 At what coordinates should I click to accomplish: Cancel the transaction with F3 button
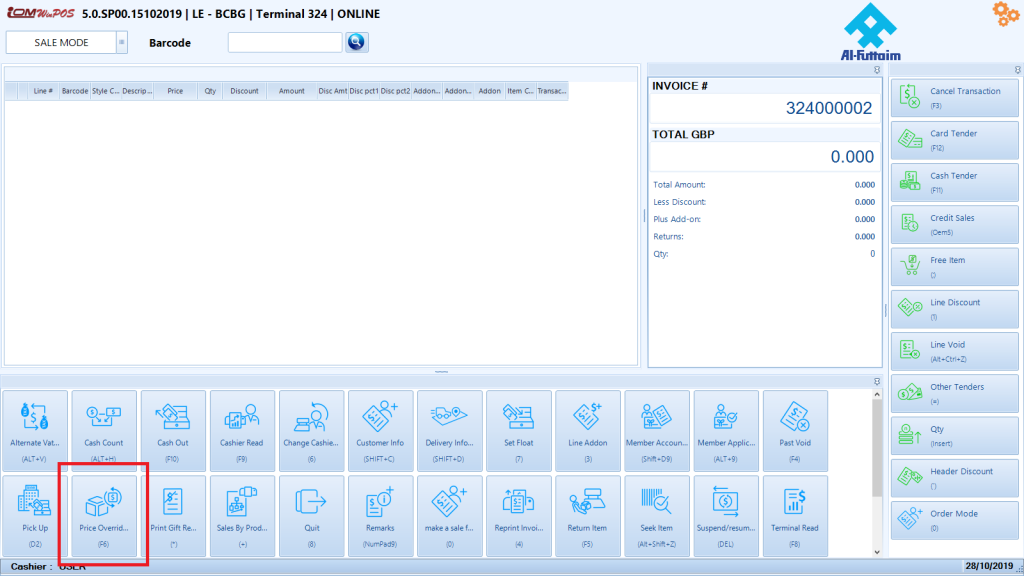(x=953, y=97)
